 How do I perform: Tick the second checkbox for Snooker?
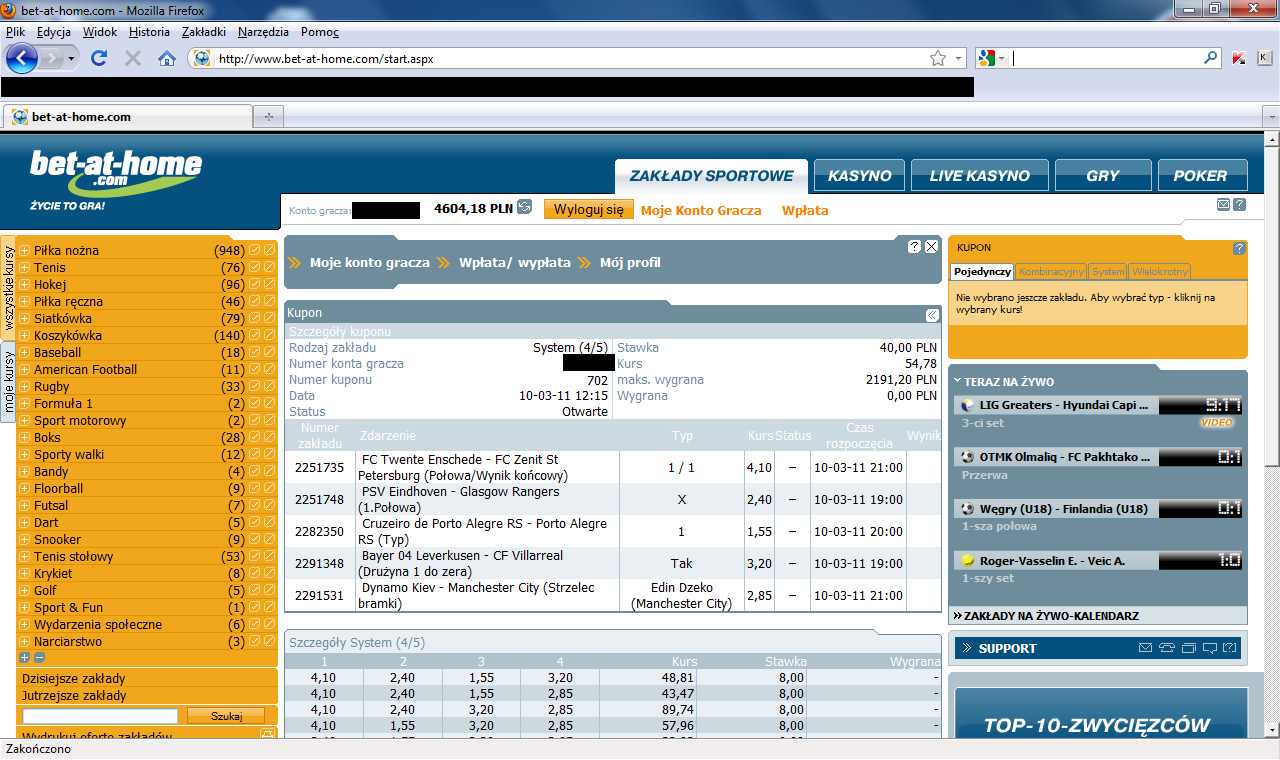269,539
